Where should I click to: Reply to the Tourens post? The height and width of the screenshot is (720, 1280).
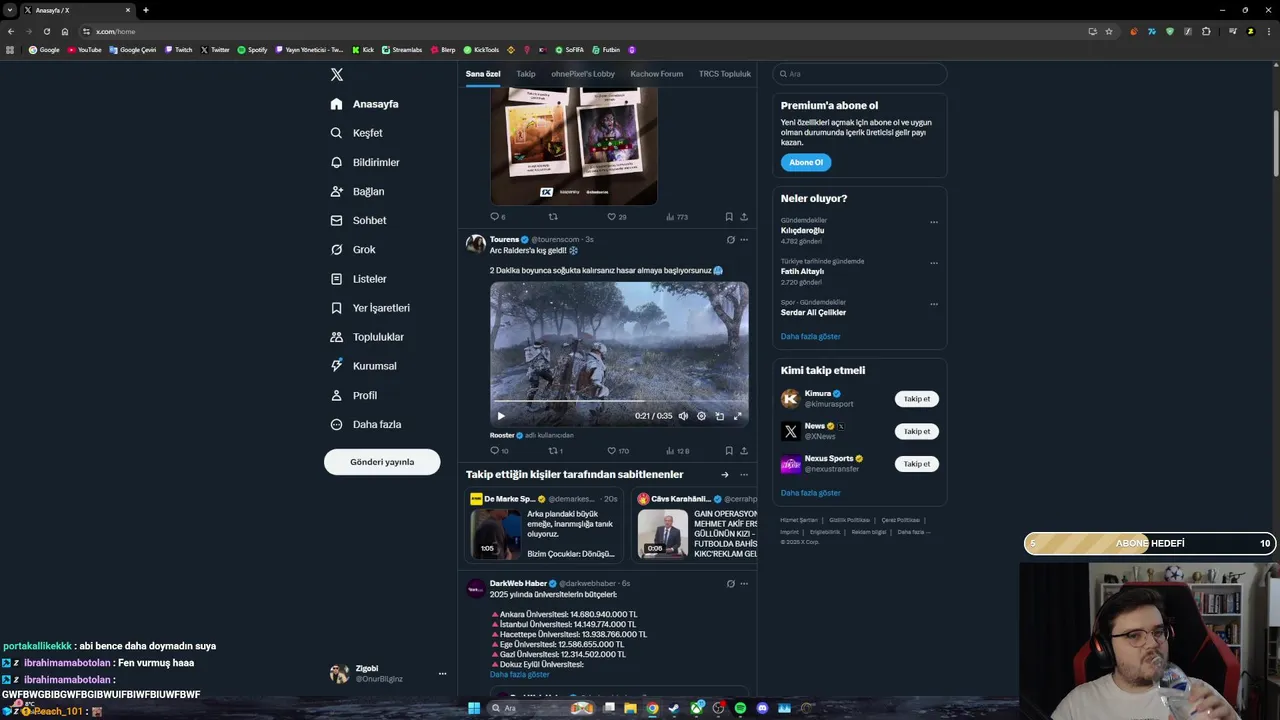(499, 451)
